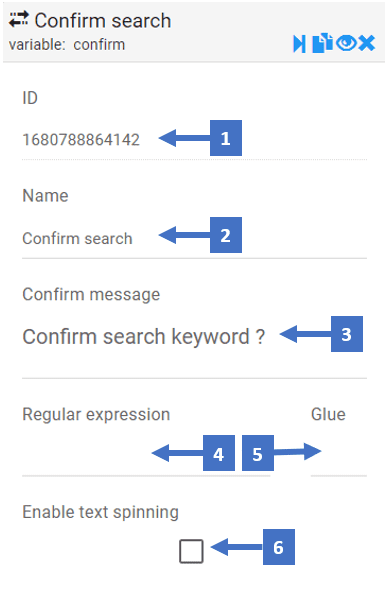Image resolution: width=387 pixels, height=599 pixels.
Task: Click the blue number 1 marker
Action: [226, 138]
